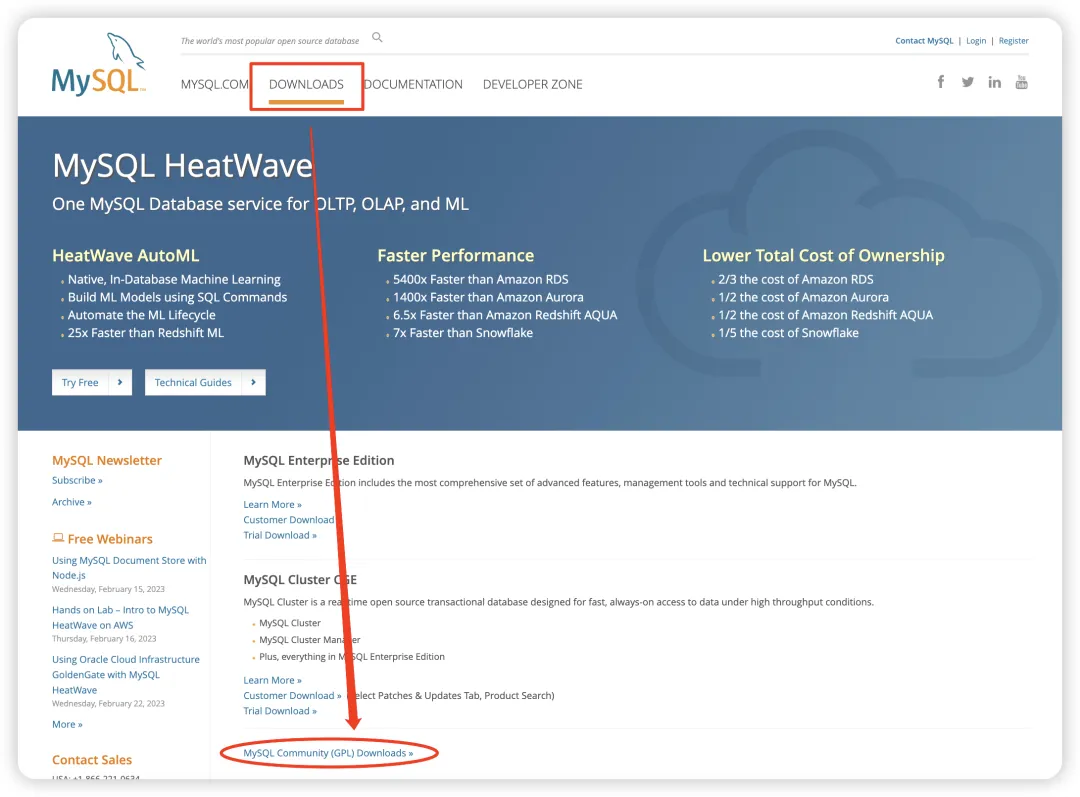Screen dimensions: 1080x797
Task: Open the Login link
Action: [x=976, y=41]
